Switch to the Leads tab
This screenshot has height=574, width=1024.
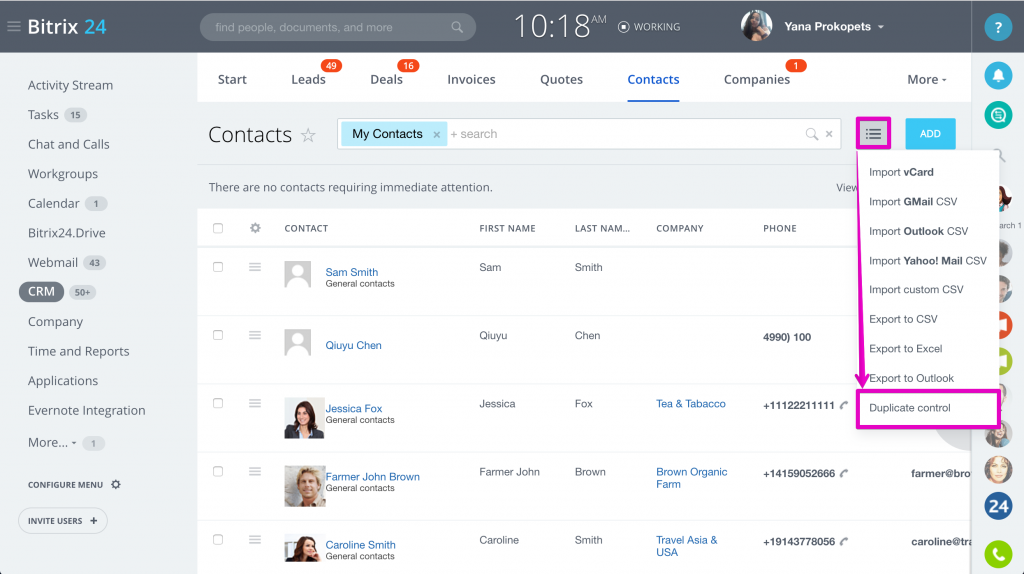pos(308,79)
